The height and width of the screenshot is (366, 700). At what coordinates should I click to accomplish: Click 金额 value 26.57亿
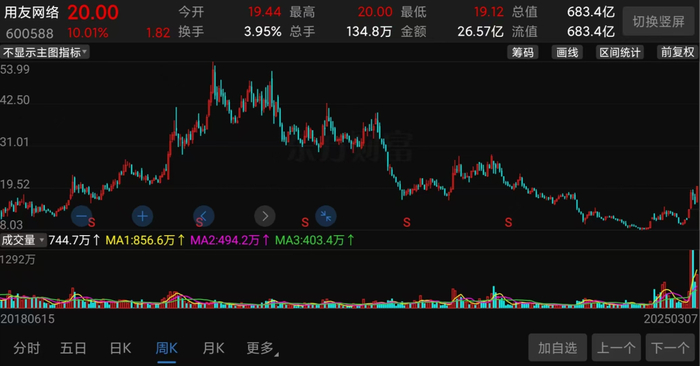point(480,32)
